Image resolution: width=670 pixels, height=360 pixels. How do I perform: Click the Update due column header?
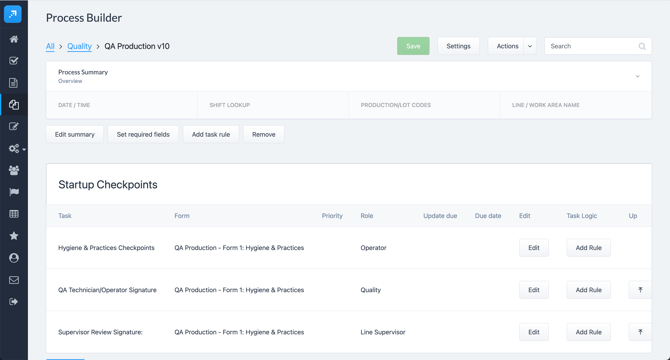[x=440, y=216]
